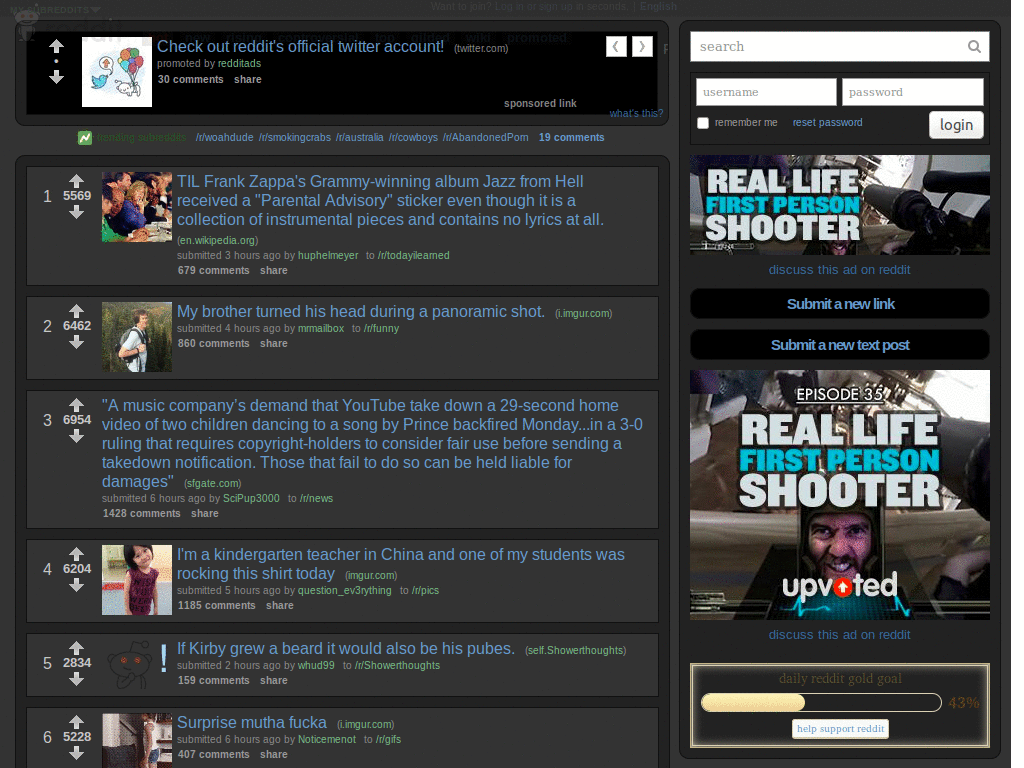Show previous promoted post with left arrow

616,46
